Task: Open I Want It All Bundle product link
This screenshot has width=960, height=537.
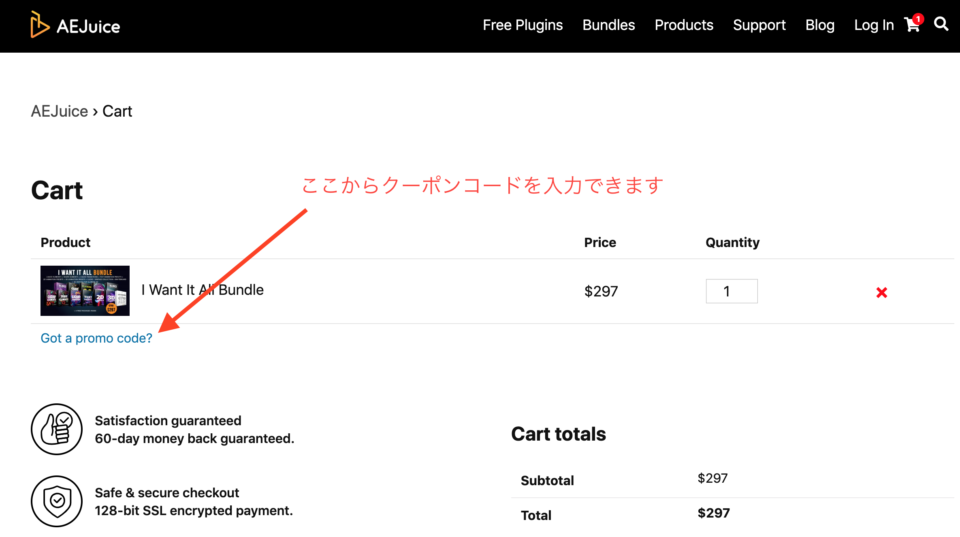Action: [x=203, y=290]
